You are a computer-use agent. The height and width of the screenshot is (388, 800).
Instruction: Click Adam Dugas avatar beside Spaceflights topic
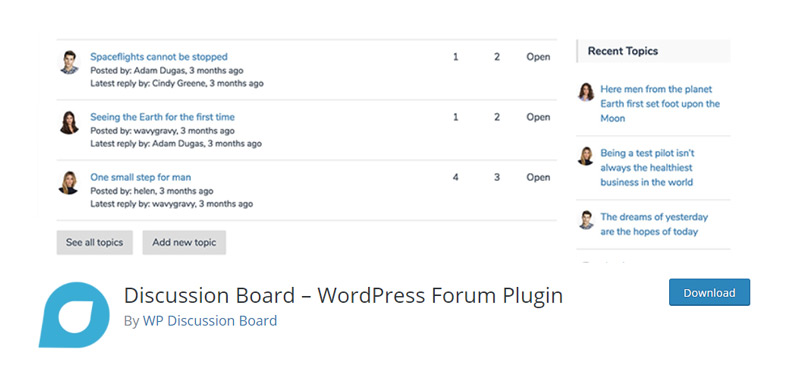coord(69,62)
